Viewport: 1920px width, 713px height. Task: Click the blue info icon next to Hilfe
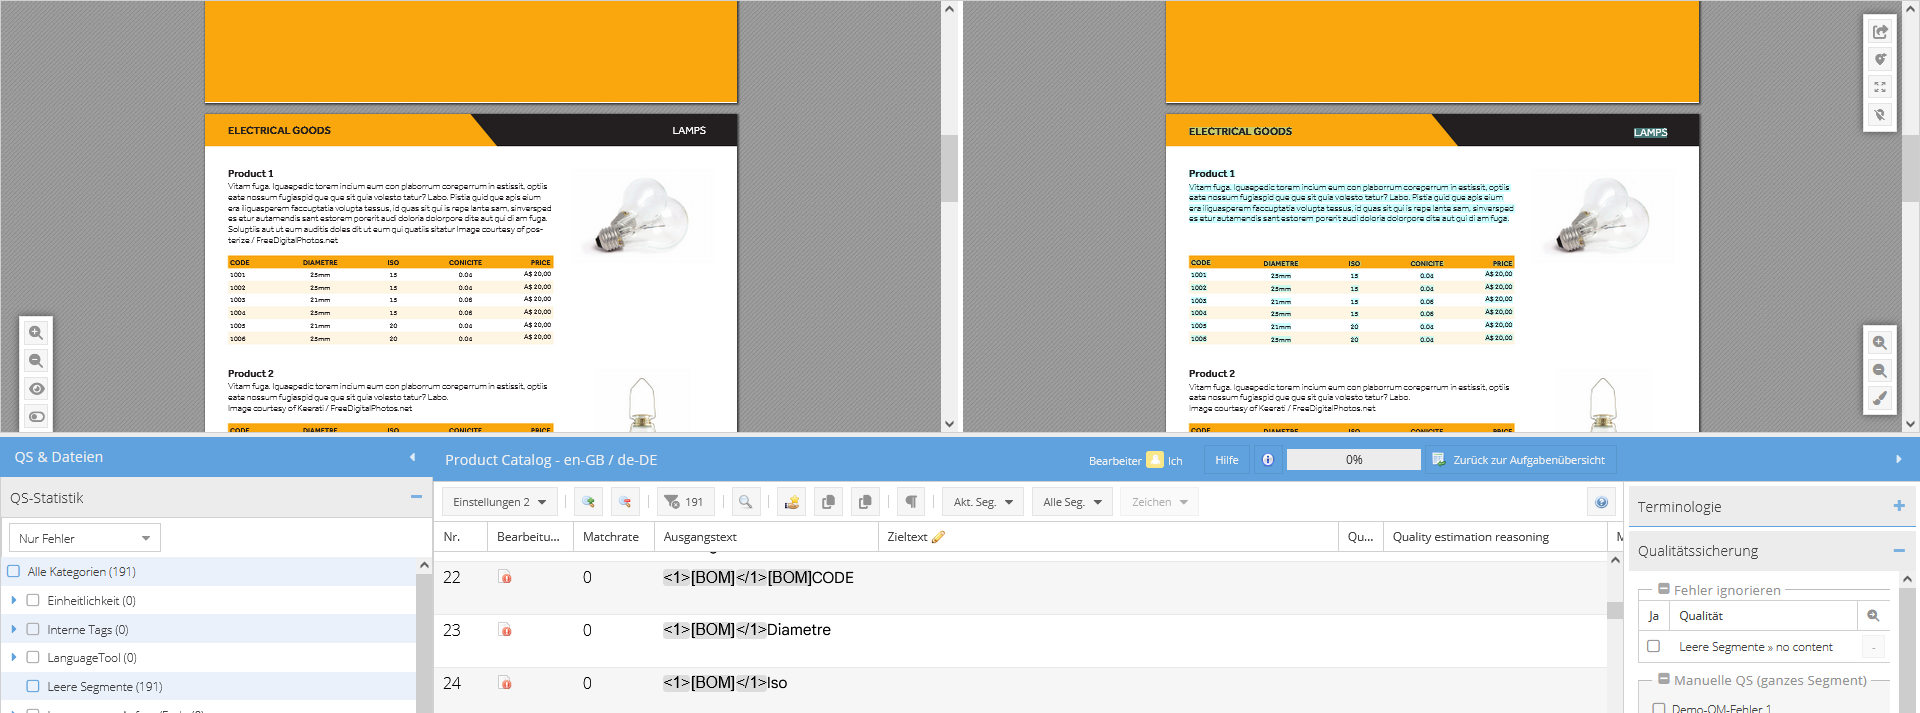tap(1268, 460)
